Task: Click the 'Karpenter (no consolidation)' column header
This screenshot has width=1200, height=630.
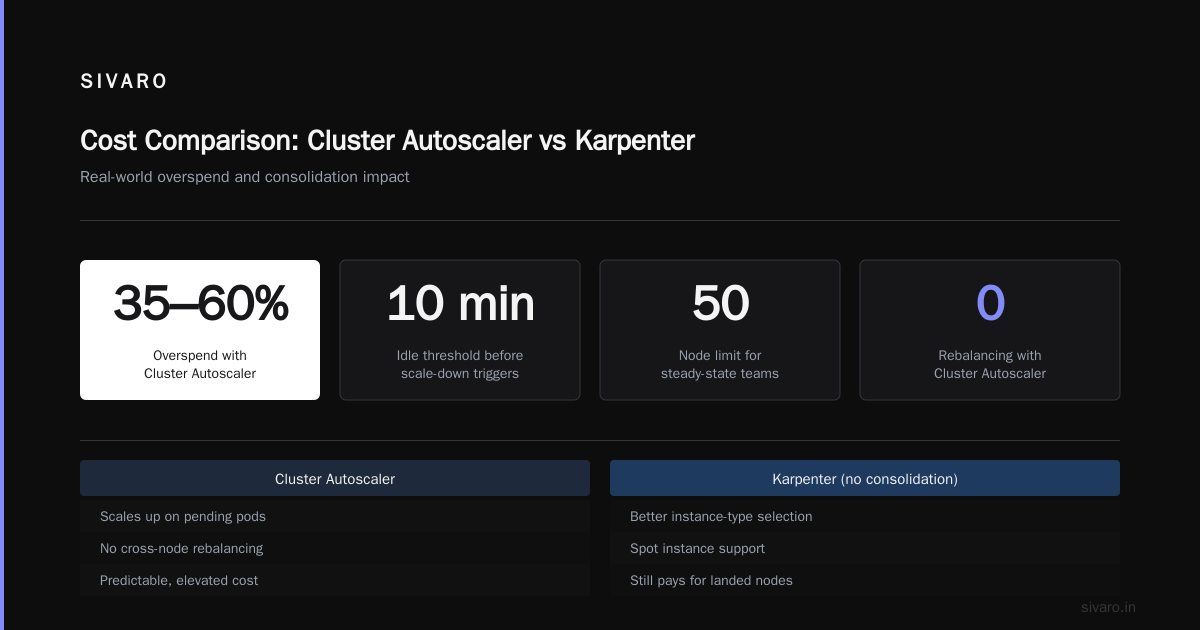Action: [x=865, y=478]
